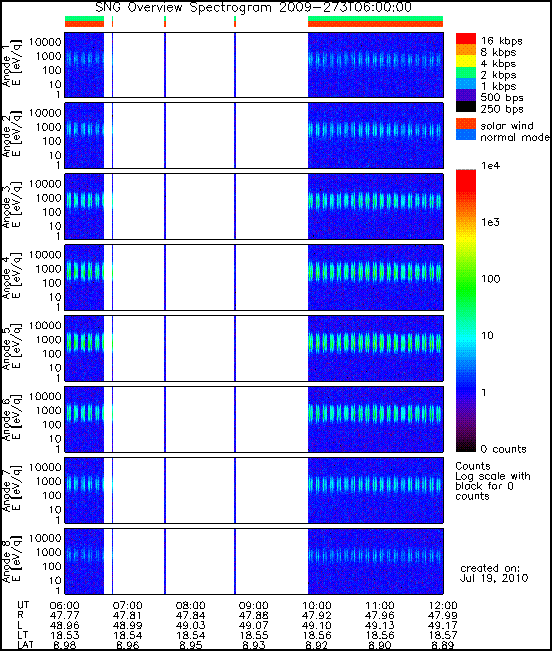
Task: Click the Anode 3 spectrogram panel
Action: point(254,206)
